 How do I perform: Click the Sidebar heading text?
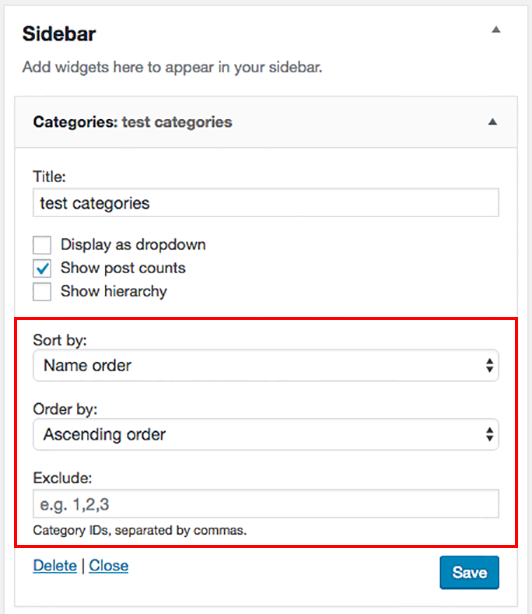(59, 34)
